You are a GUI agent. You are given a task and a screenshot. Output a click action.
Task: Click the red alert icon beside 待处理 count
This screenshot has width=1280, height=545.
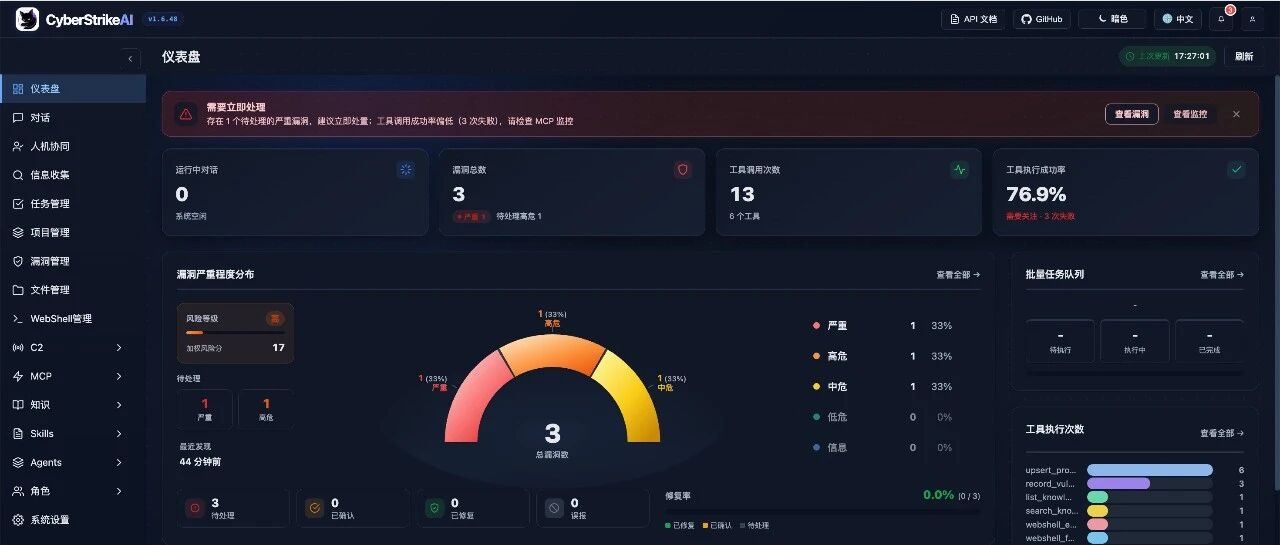[x=194, y=508]
